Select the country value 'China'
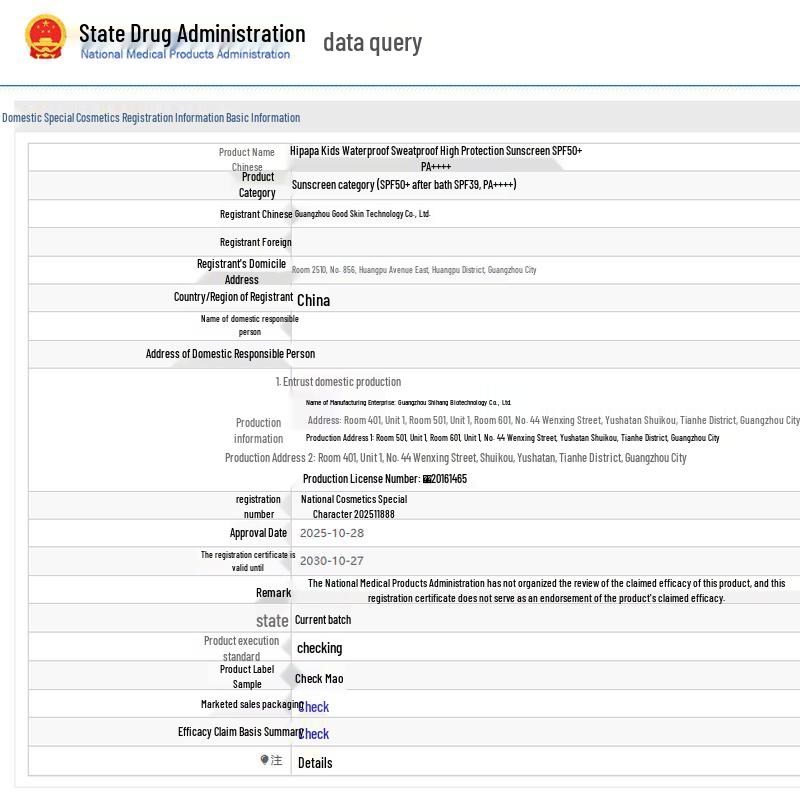Image resolution: width=800 pixels, height=800 pixels. [x=313, y=301]
